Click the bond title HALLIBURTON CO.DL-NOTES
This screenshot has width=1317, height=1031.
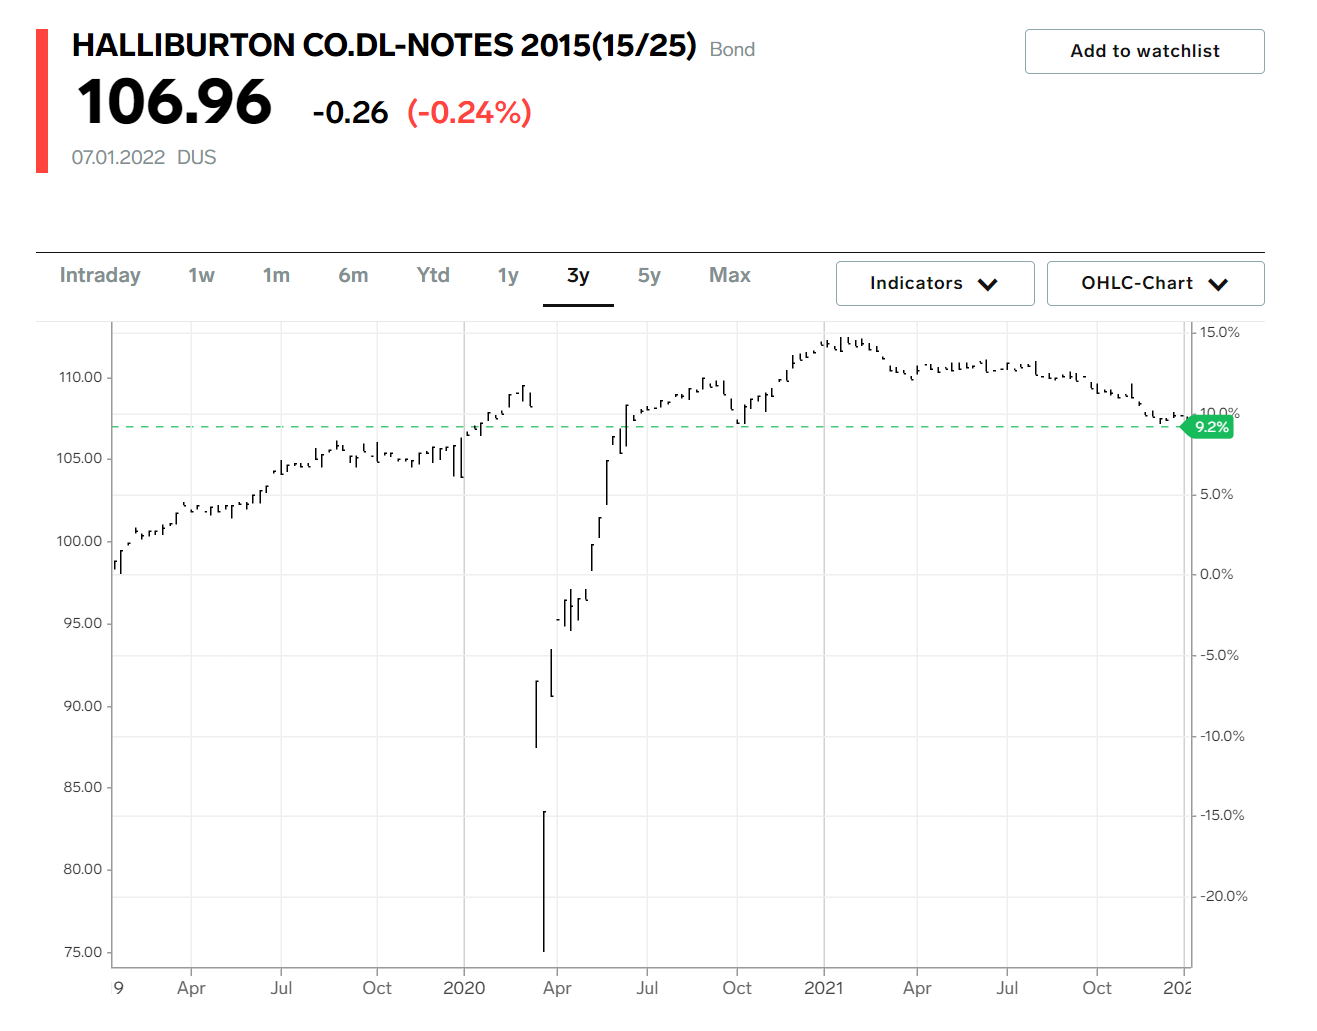point(384,46)
